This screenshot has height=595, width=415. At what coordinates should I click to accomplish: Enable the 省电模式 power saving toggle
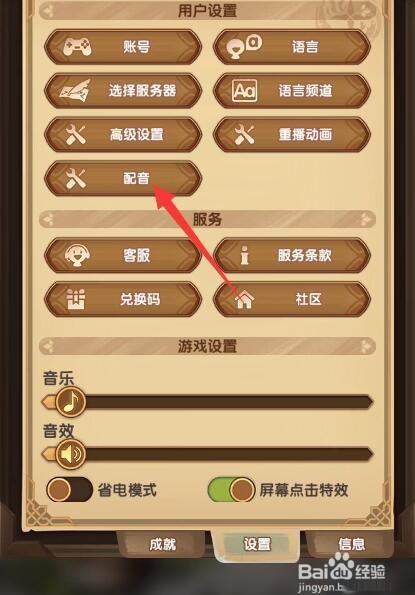coord(69,490)
